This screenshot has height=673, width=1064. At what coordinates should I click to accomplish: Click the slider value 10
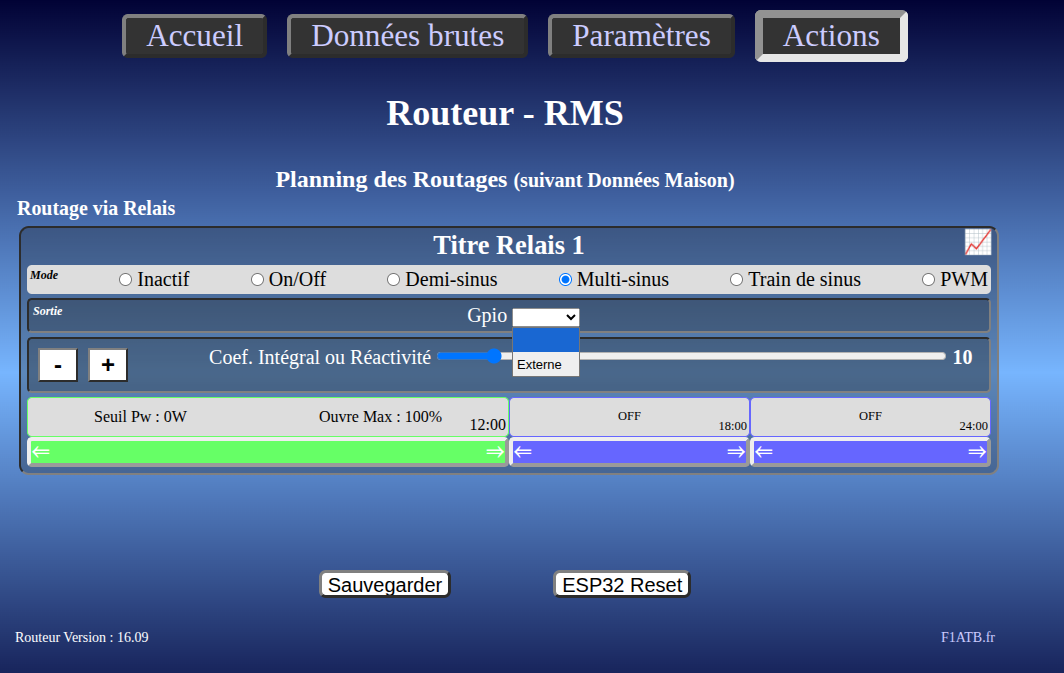pyautogui.click(x=962, y=357)
